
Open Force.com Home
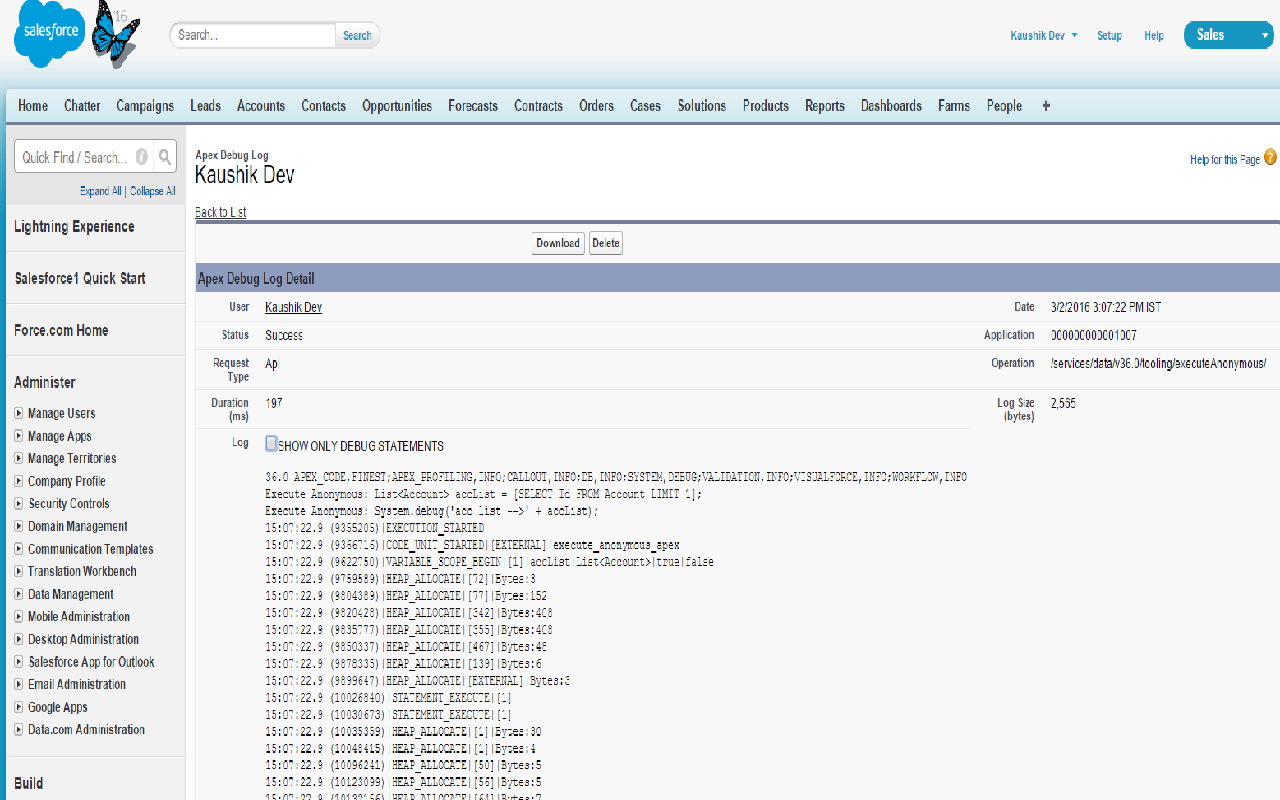point(61,330)
